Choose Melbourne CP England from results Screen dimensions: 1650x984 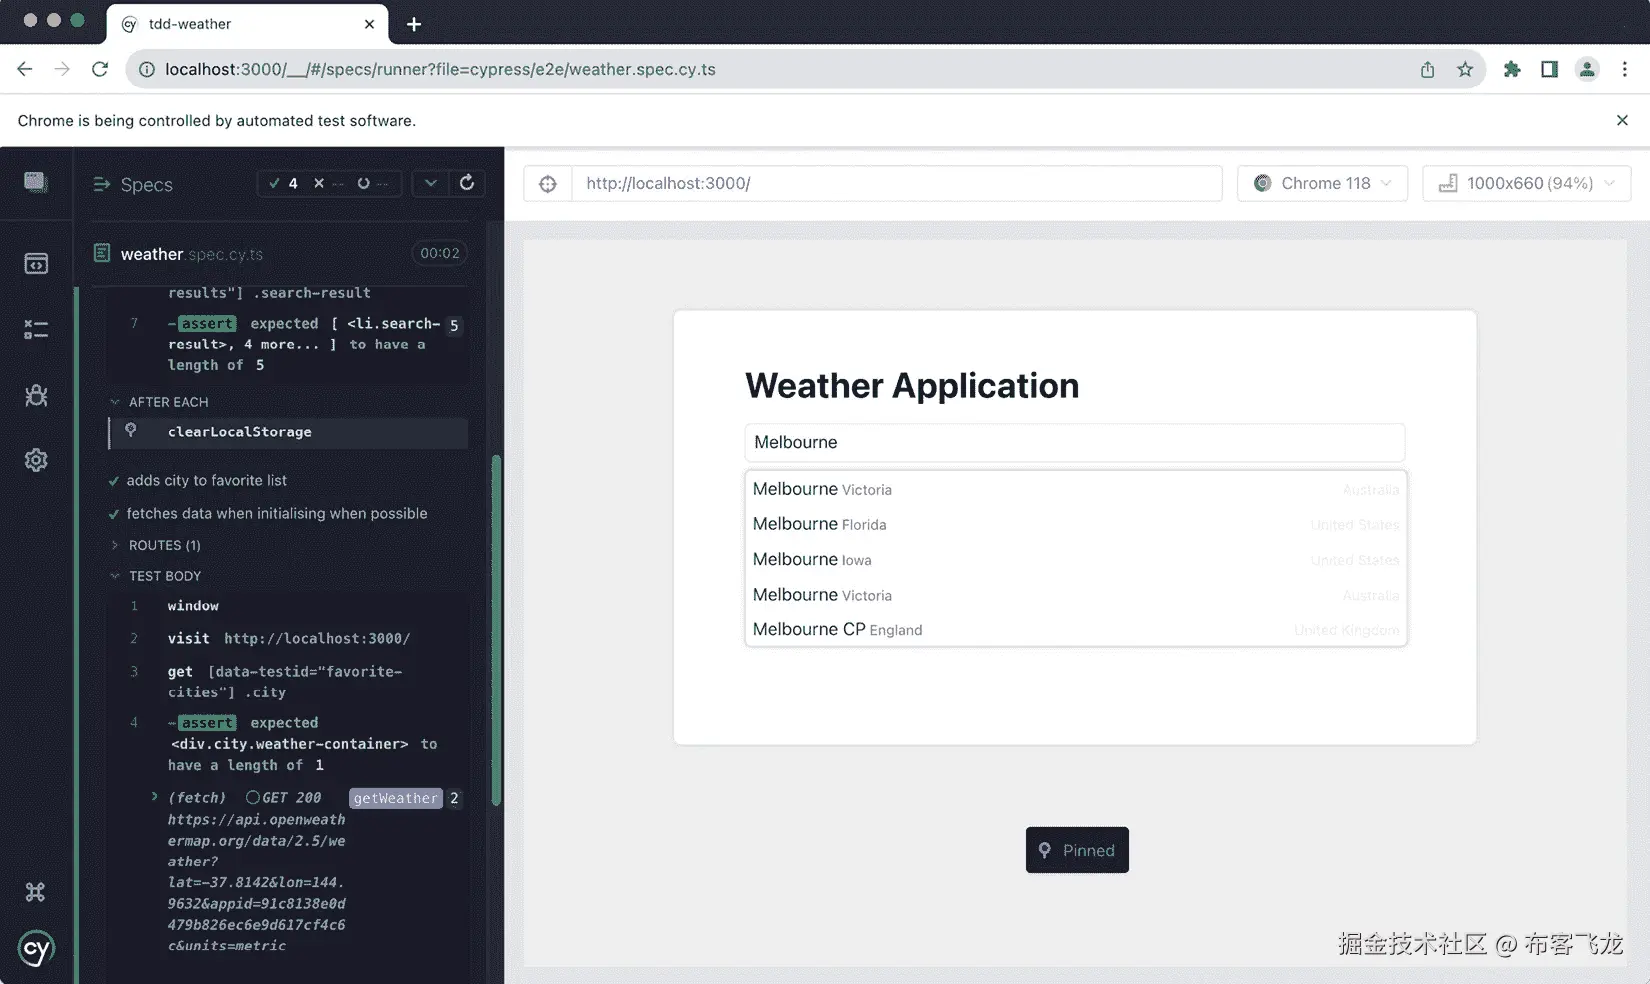[x=1076, y=629]
